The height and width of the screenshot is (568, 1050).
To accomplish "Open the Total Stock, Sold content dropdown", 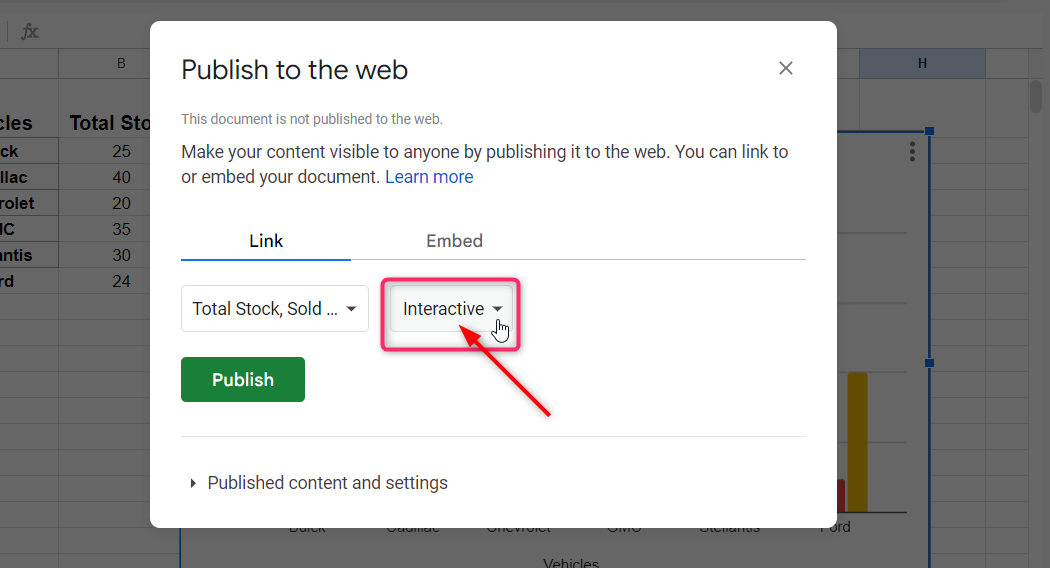I will click(275, 309).
